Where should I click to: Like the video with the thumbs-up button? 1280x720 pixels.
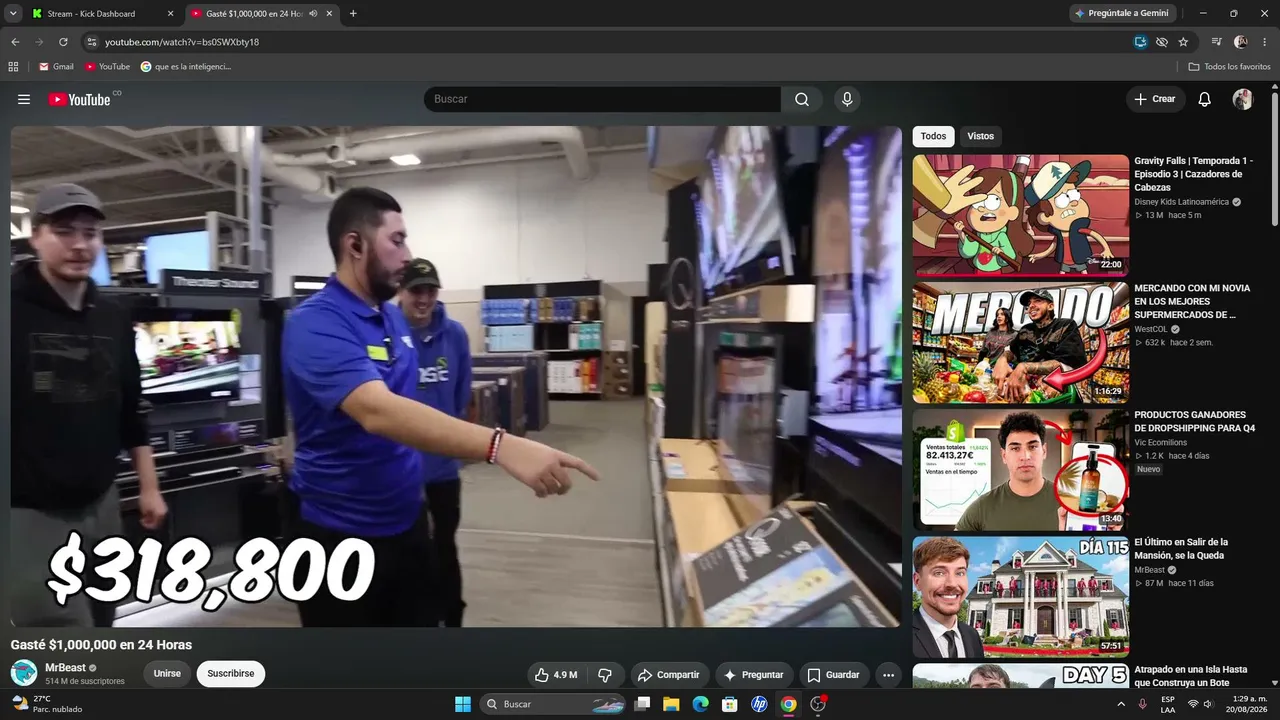[x=556, y=675]
